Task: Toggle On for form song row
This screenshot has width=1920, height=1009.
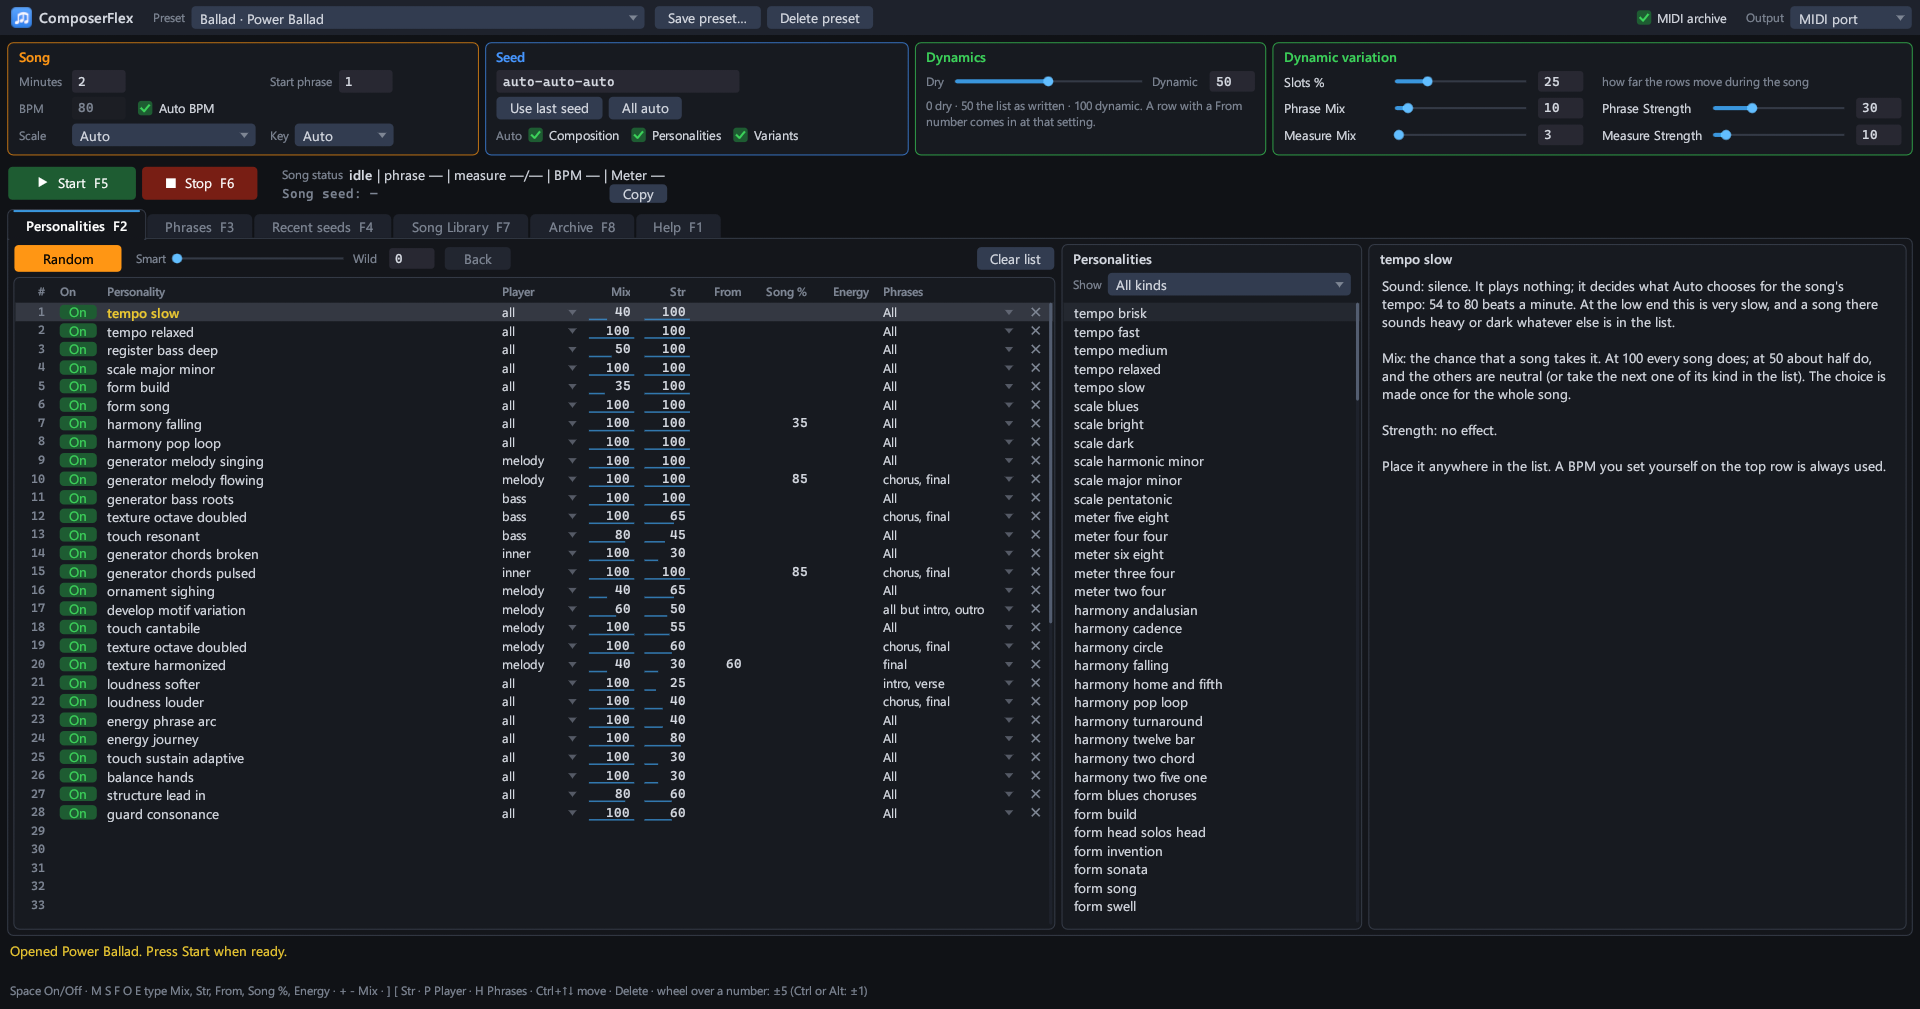Action: click(77, 405)
